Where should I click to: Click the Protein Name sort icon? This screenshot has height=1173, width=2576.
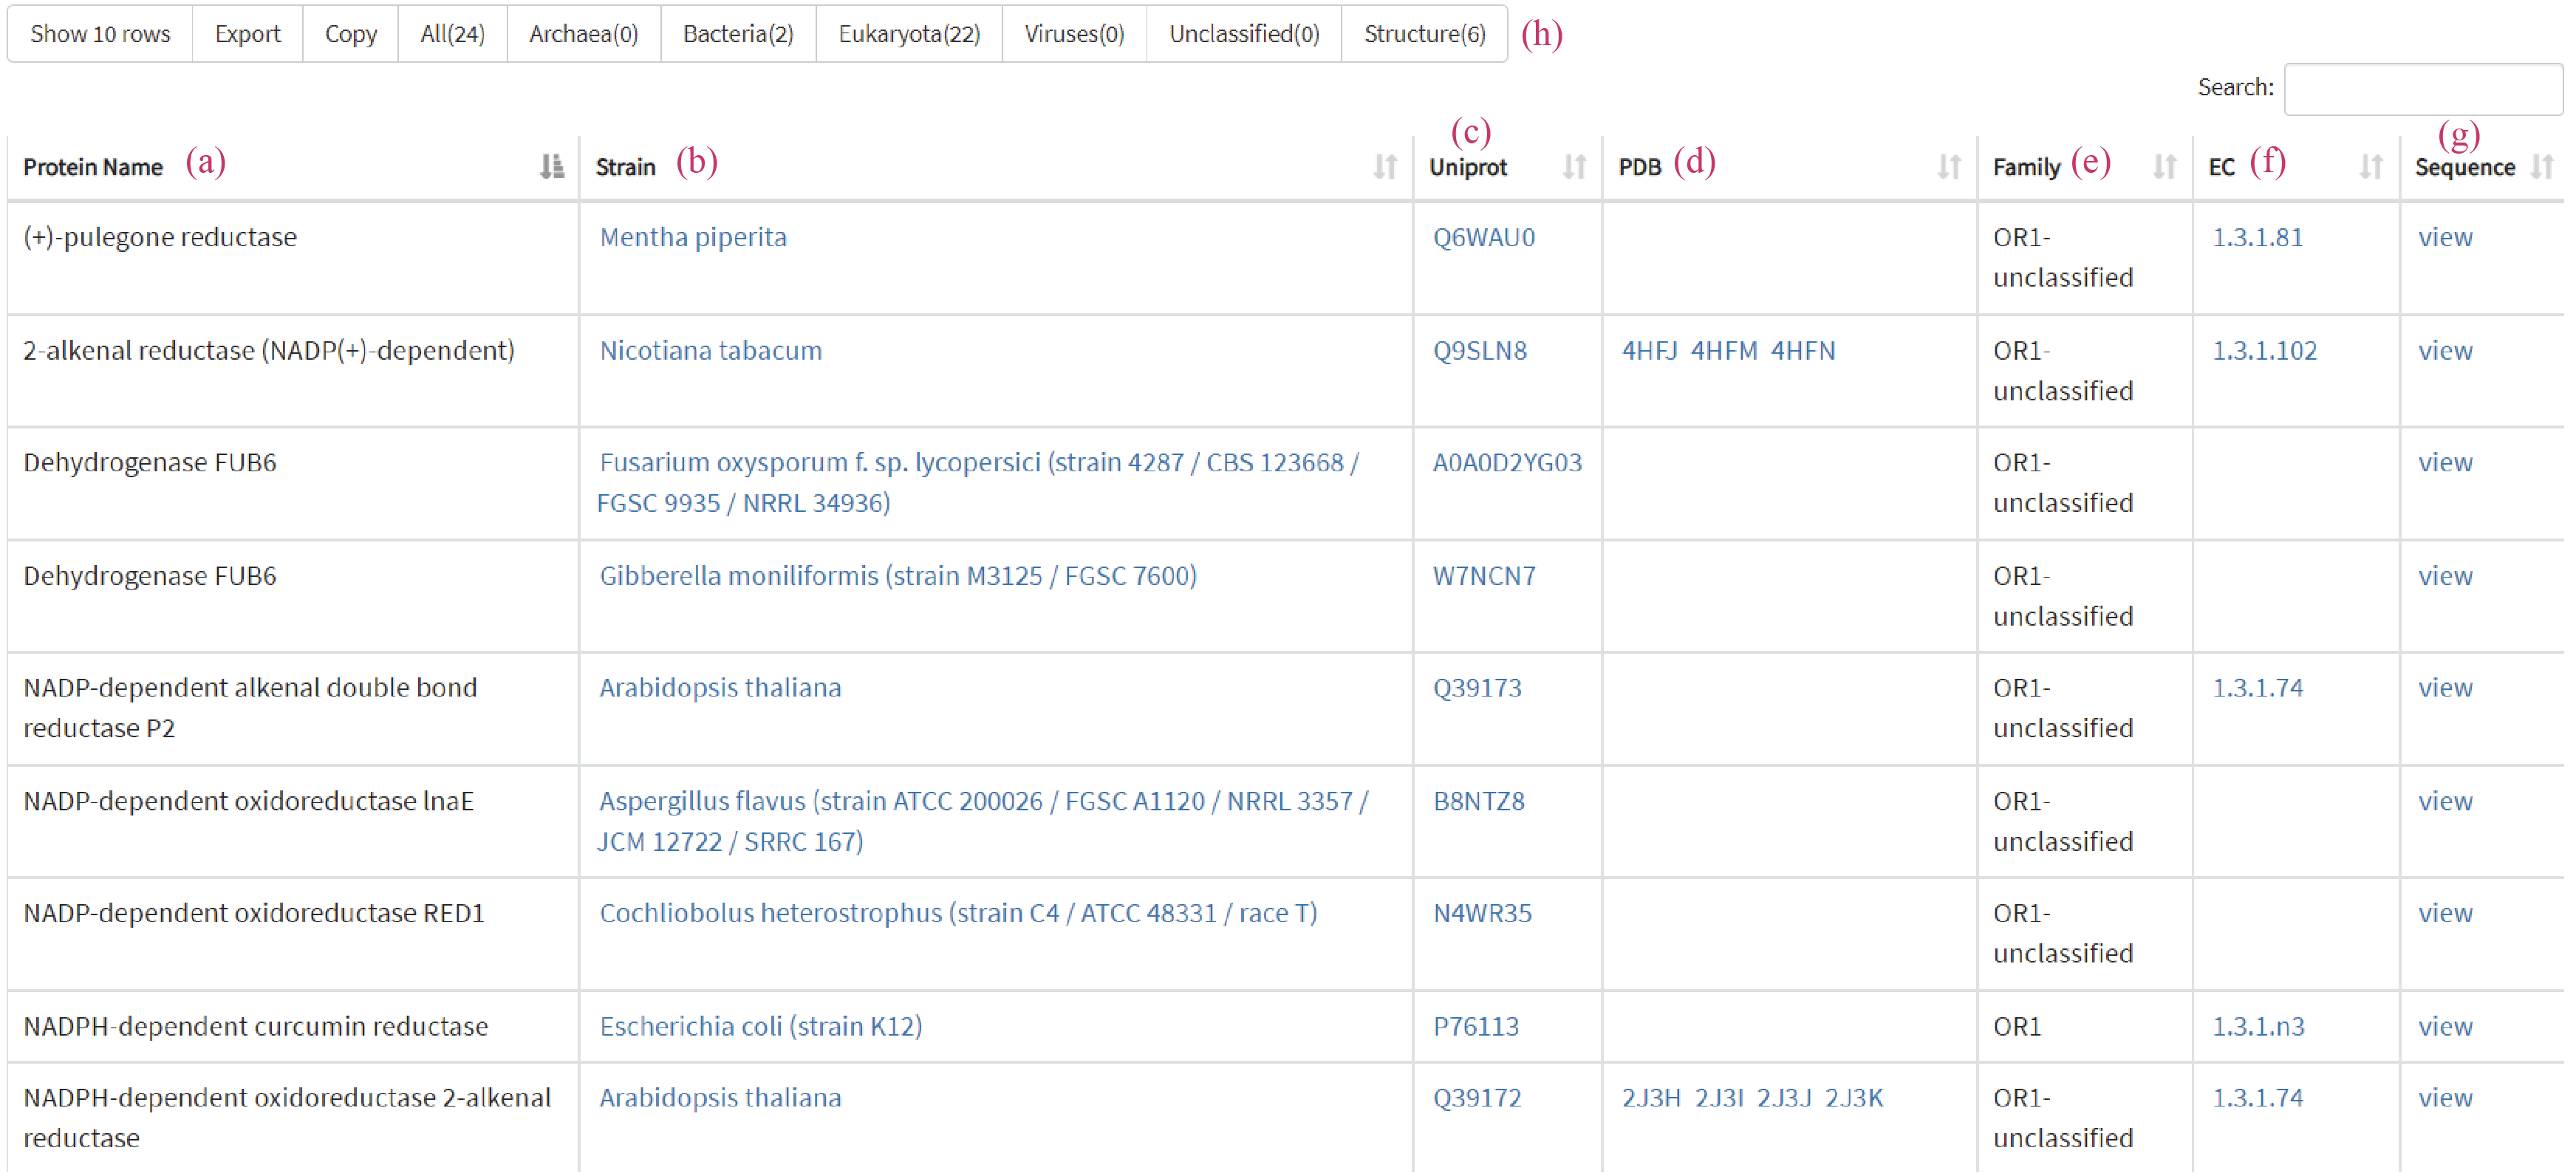551,167
